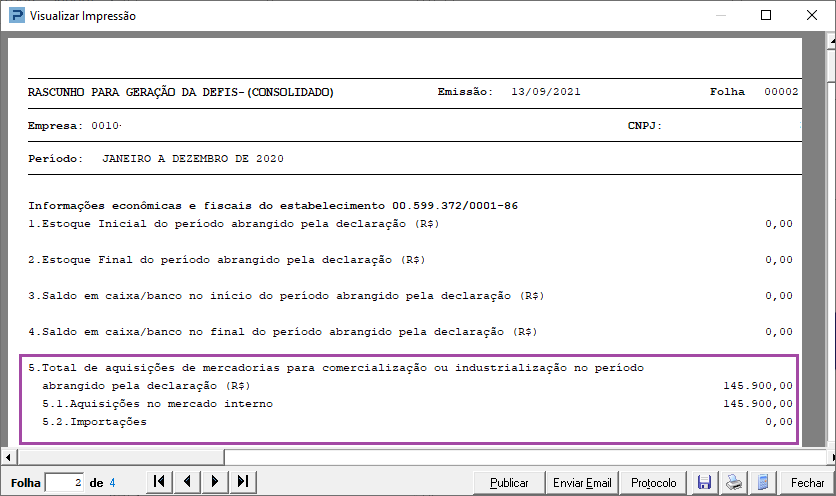
Task: Click the line '3.Saldo em caixa/banco no início'
Action: pyautogui.click(x=286, y=296)
